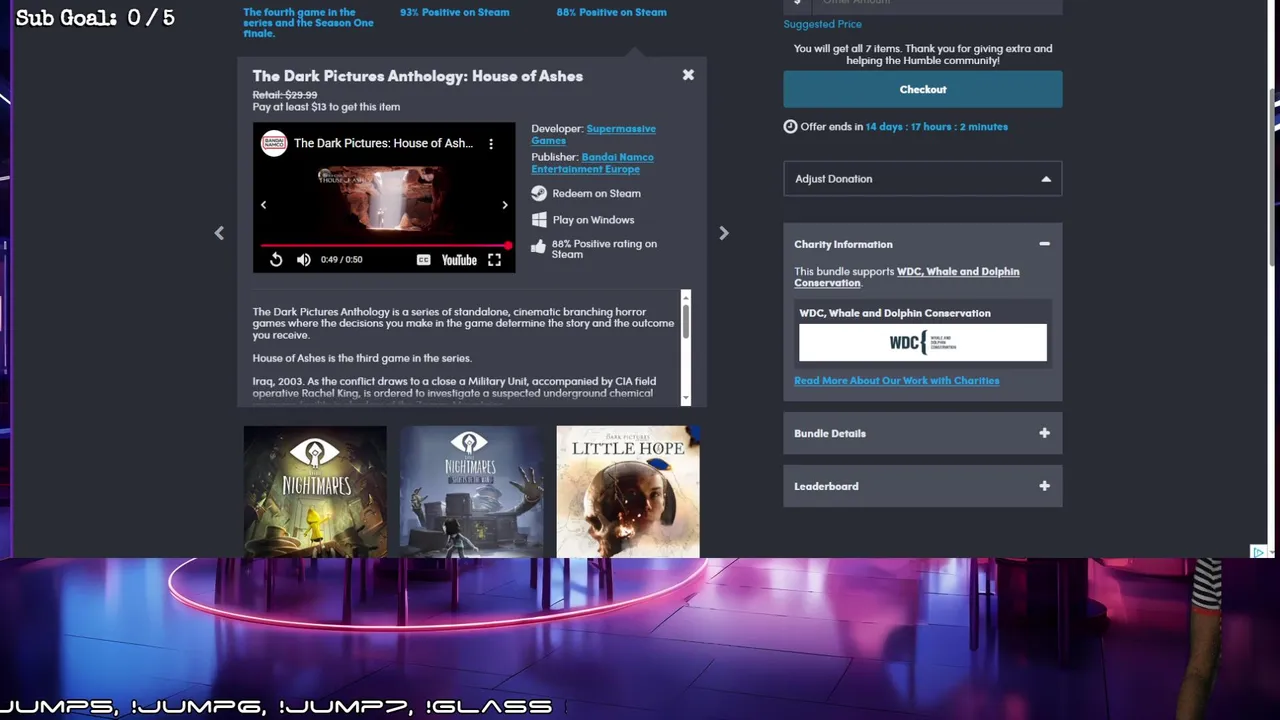
Task: Open YouTube video options three-dot menu
Action: (491, 144)
